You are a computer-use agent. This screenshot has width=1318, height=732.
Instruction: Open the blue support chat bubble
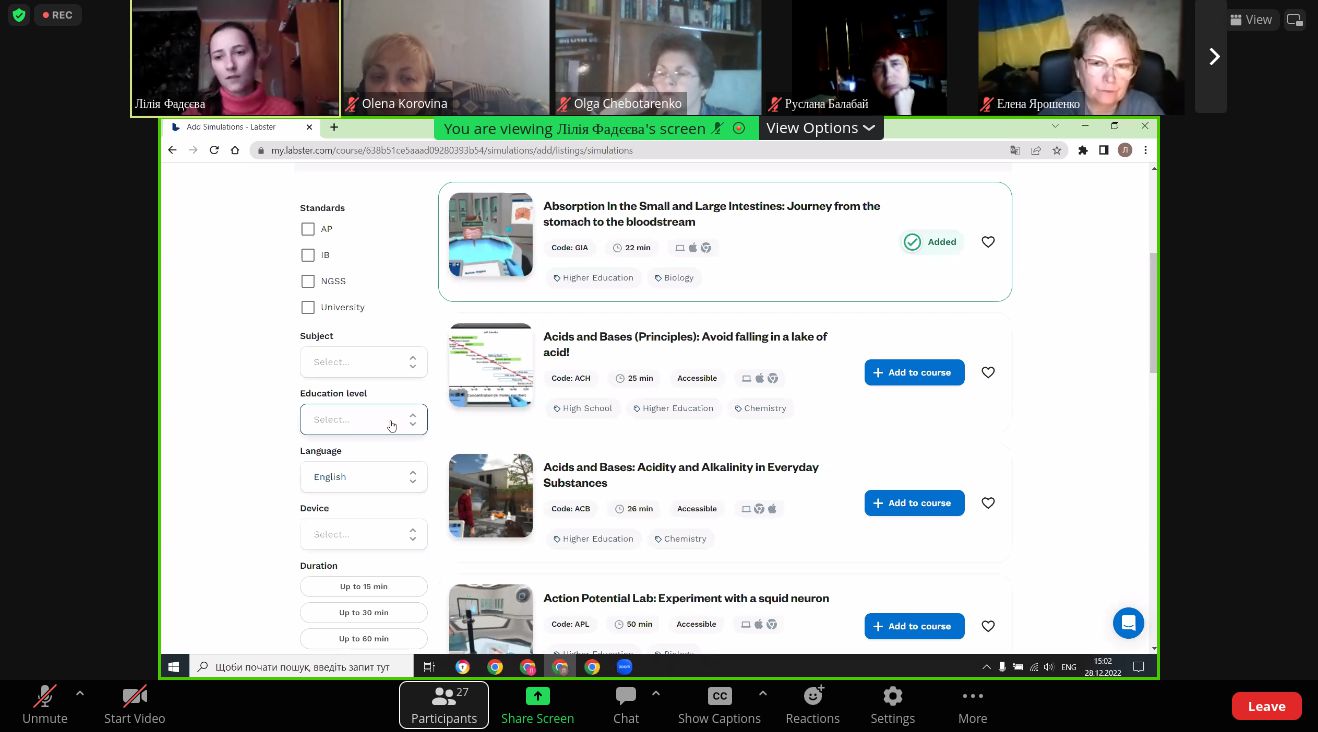(x=1128, y=622)
